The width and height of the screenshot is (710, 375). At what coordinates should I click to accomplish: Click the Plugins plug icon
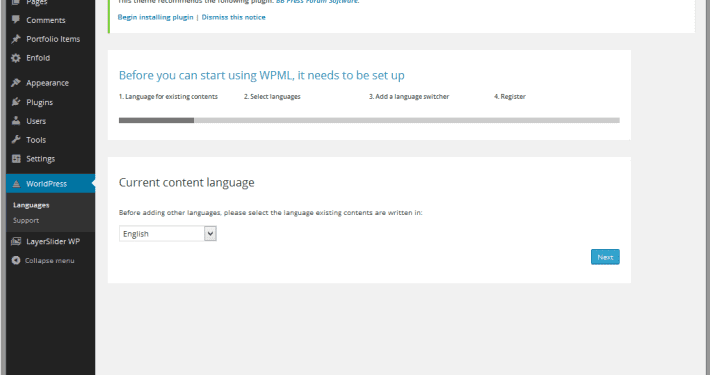coord(16,102)
